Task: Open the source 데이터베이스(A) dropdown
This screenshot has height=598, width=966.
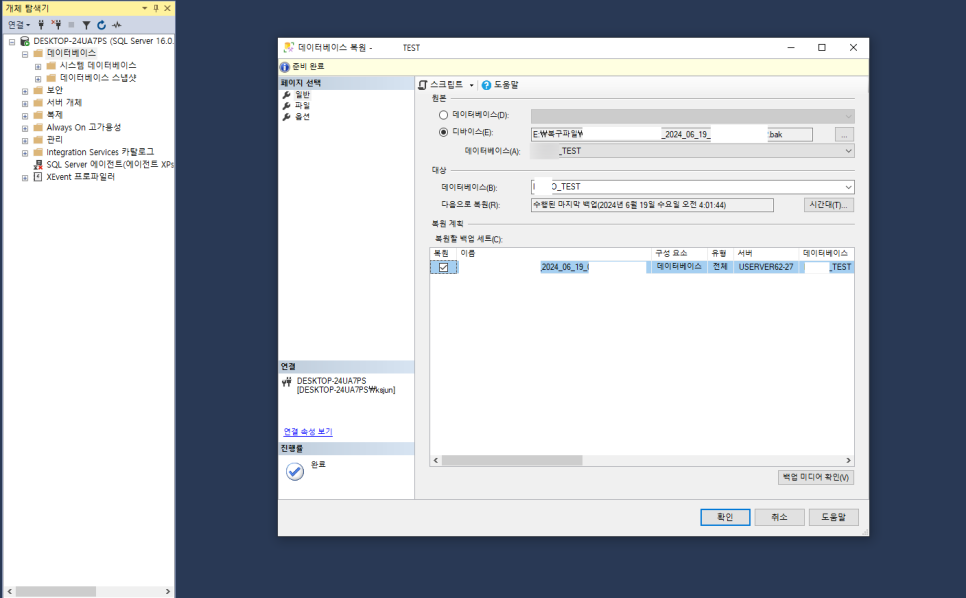Action: point(848,151)
